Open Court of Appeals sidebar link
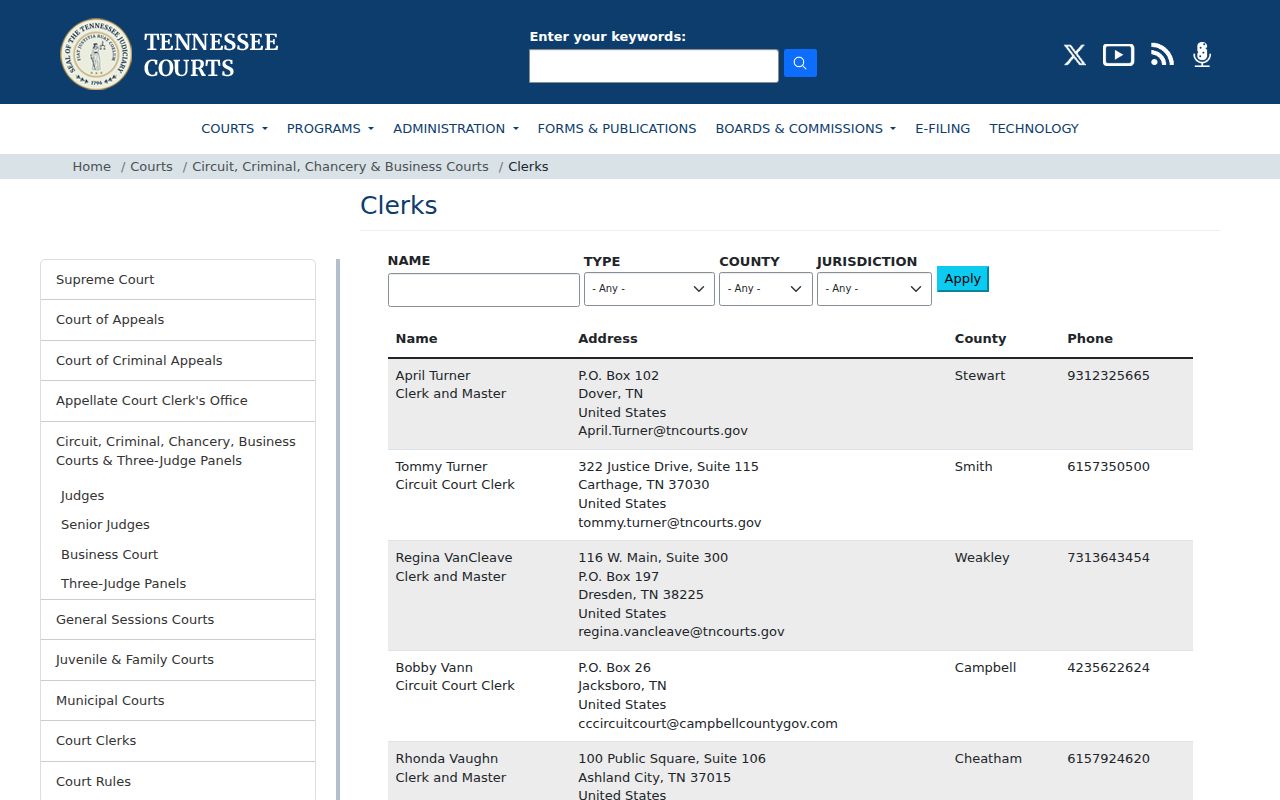1280x800 pixels. [178, 320]
